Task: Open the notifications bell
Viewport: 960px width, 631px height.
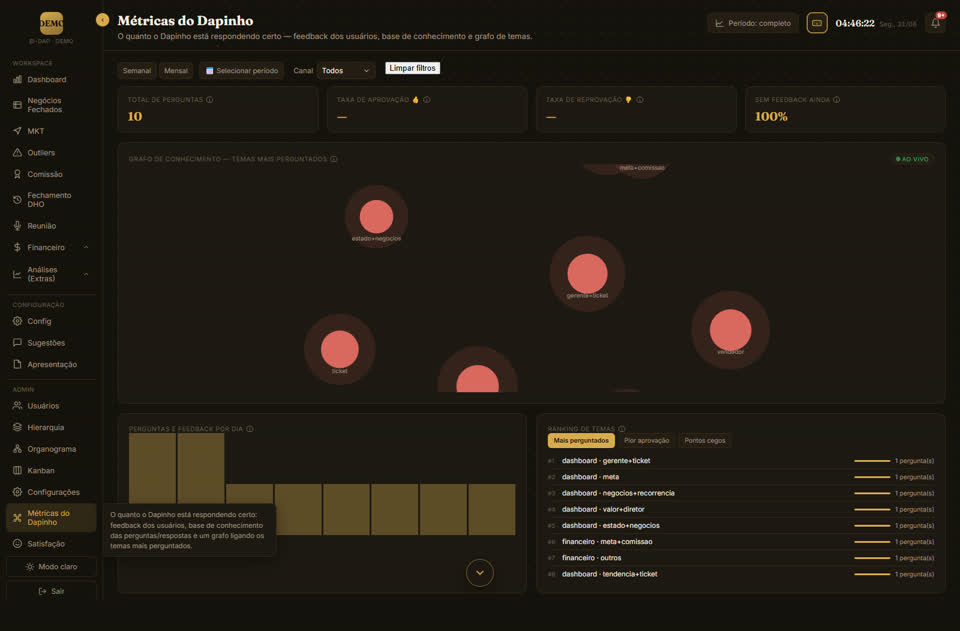Action: click(x=936, y=23)
